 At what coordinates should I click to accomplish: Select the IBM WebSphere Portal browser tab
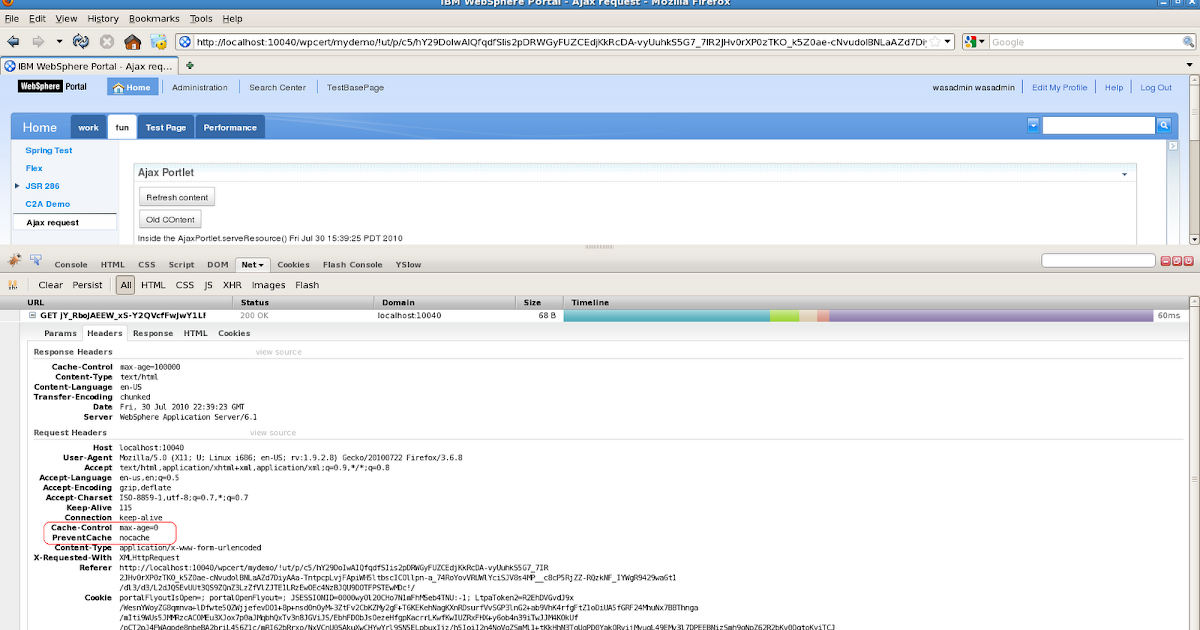pyautogui.click(x=89, y=66)
